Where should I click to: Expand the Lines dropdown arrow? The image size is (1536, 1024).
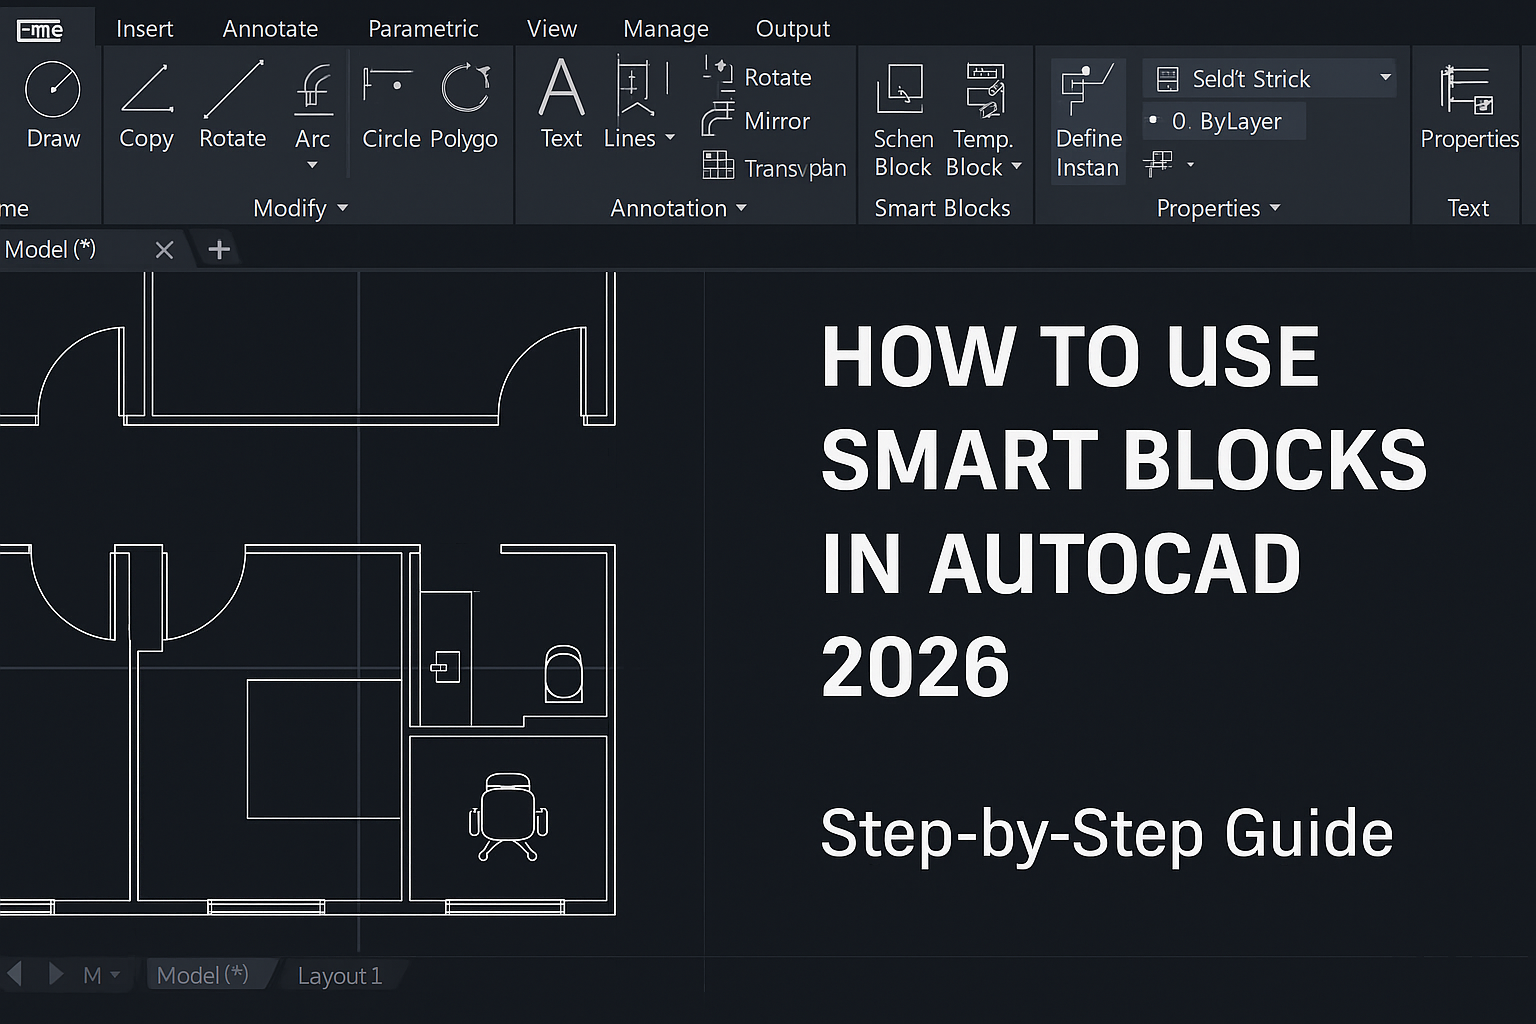point(670,138)
